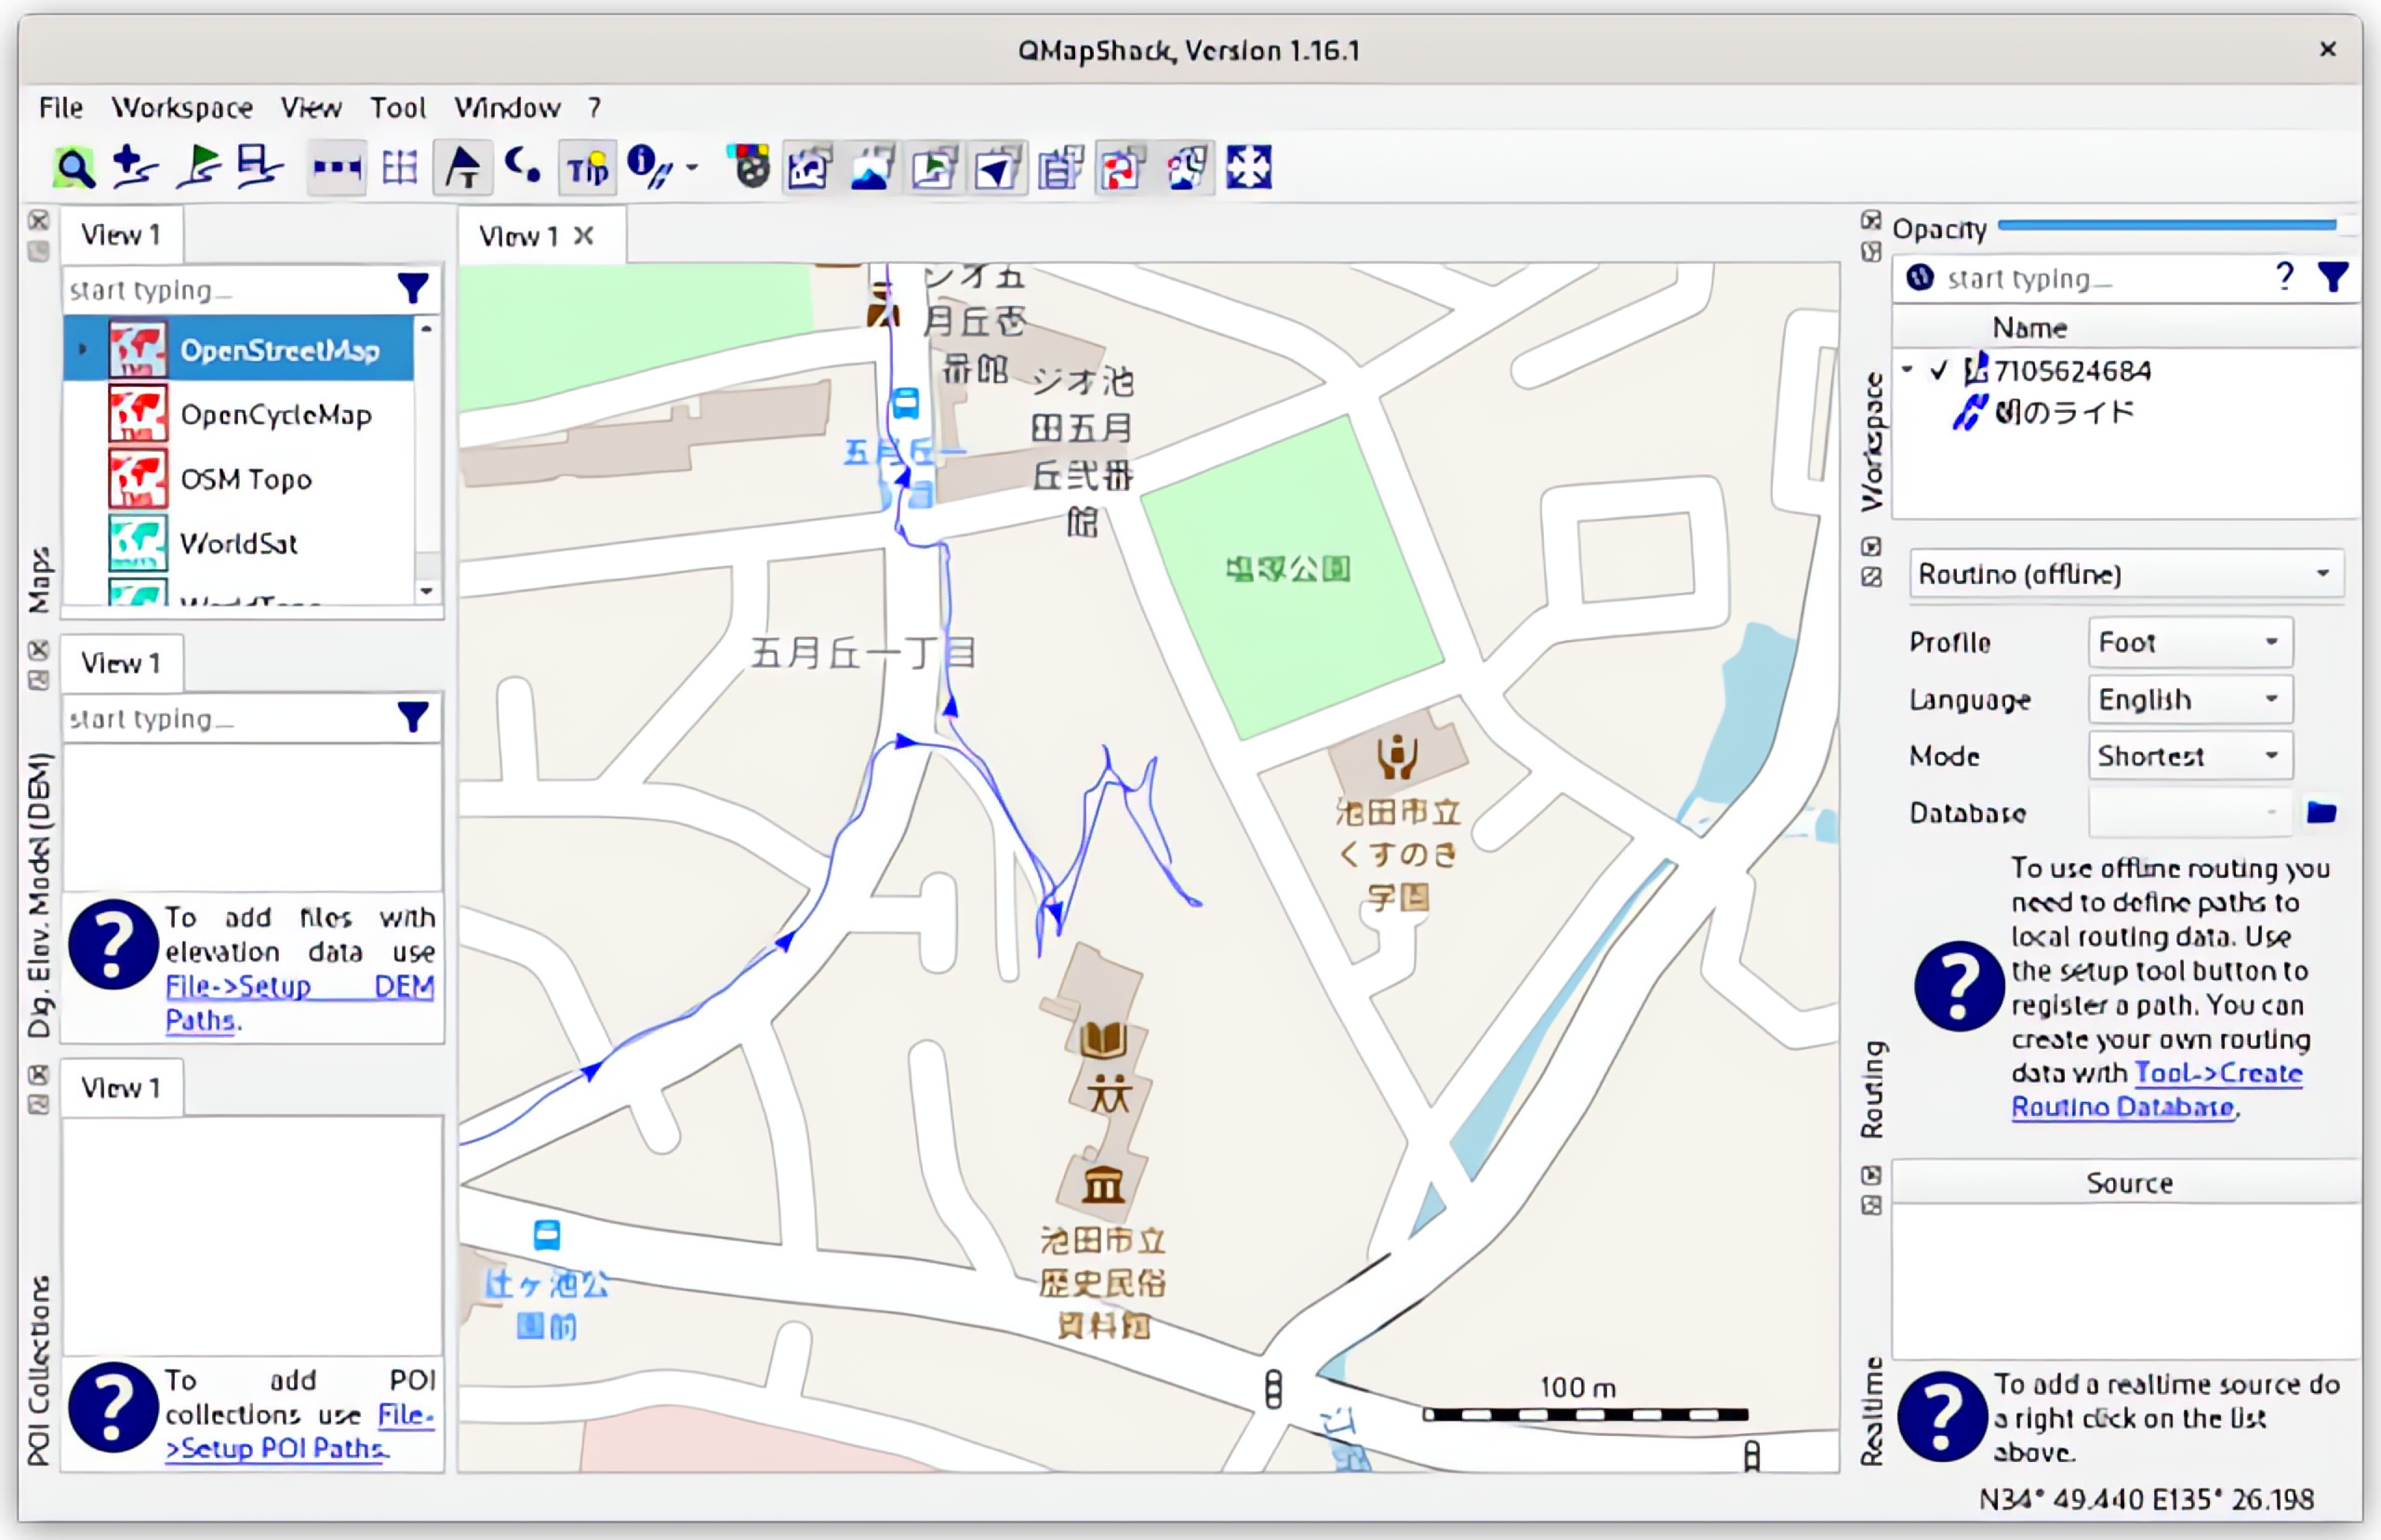Screen dimensions: 2381x1540
Task: Open the Routino (offline) router dropdown
Action: (2126, 574)
